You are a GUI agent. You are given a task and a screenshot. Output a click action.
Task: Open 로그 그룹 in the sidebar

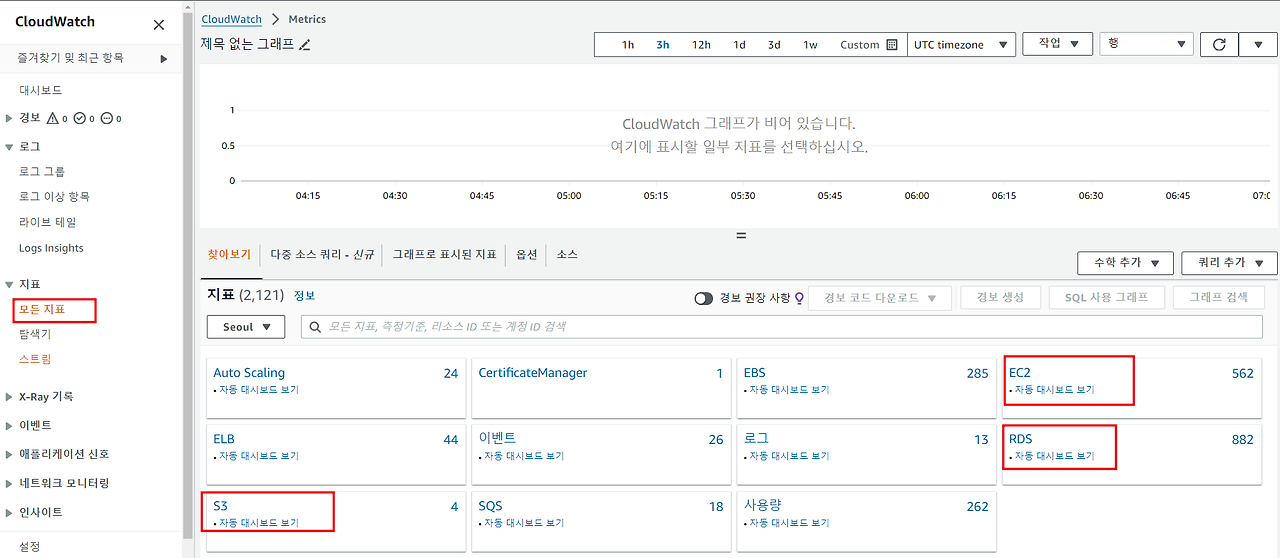pyautogui.click(x=42, y=172)
